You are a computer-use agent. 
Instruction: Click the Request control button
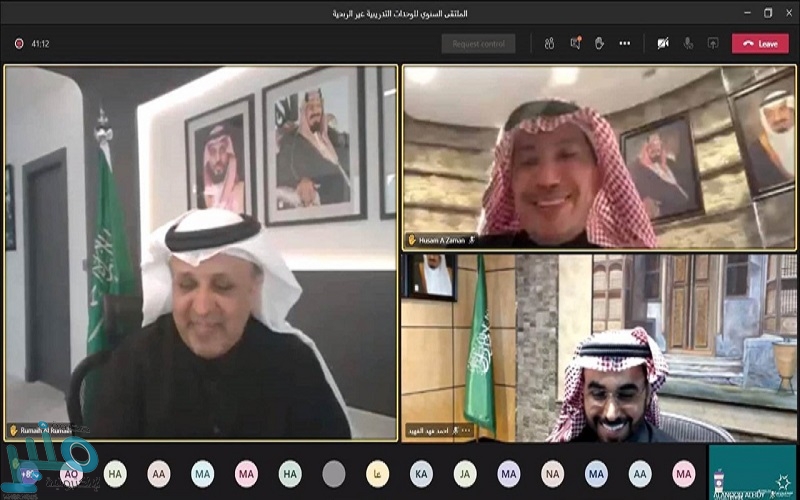(478, 43)
